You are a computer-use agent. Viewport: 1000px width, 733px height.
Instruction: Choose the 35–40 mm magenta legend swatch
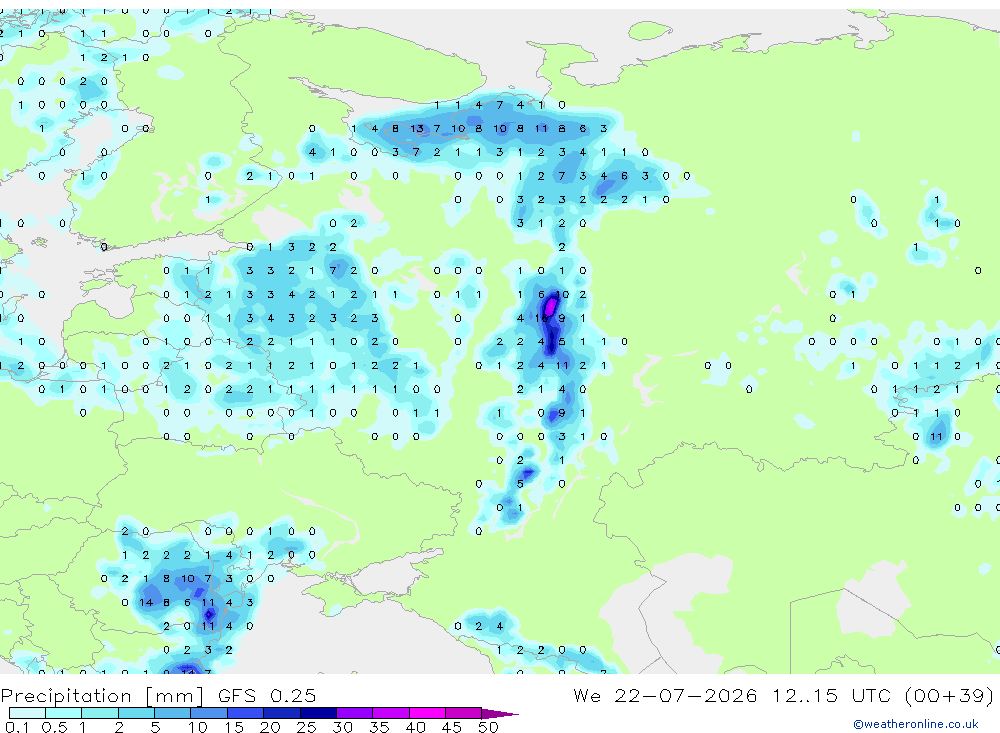coord(390,713)
